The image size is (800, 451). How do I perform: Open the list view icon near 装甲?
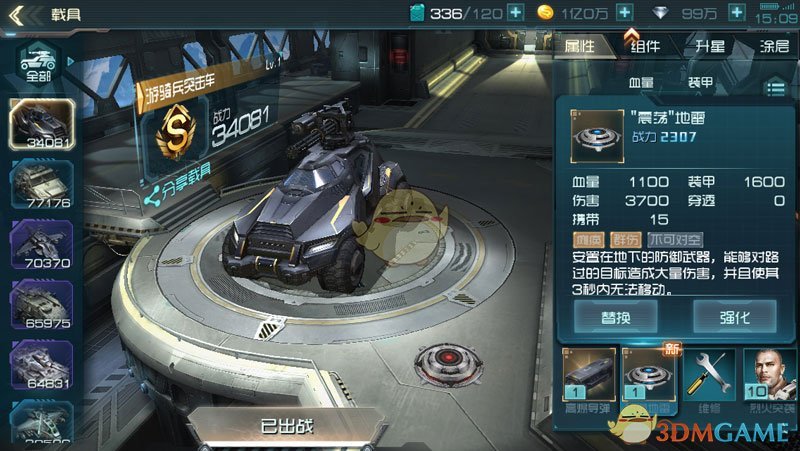point(776,89)
